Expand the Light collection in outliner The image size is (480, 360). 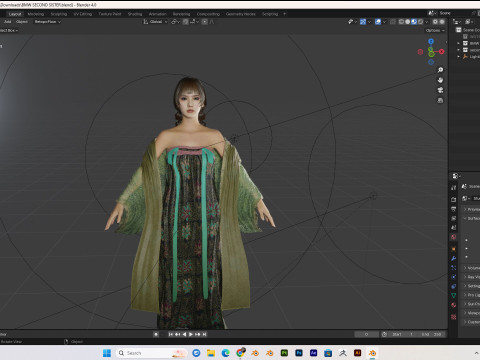pos(459,57)
